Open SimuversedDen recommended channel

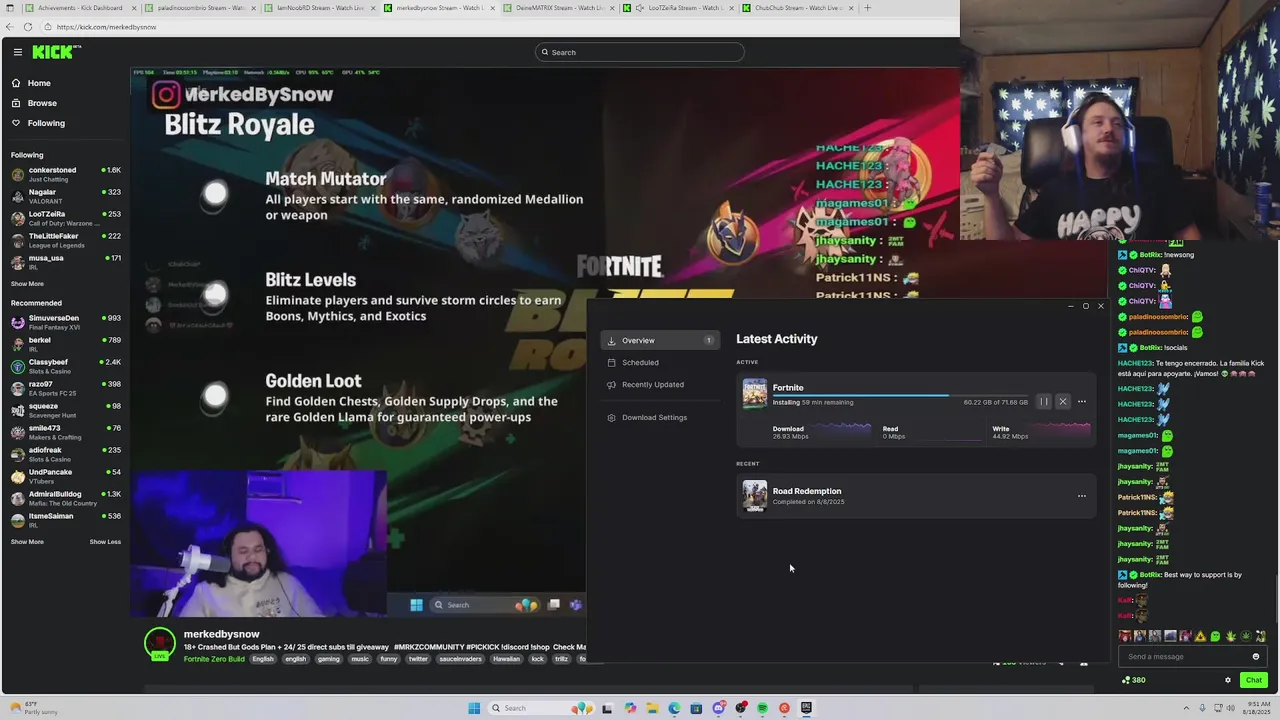pos(65,322)
